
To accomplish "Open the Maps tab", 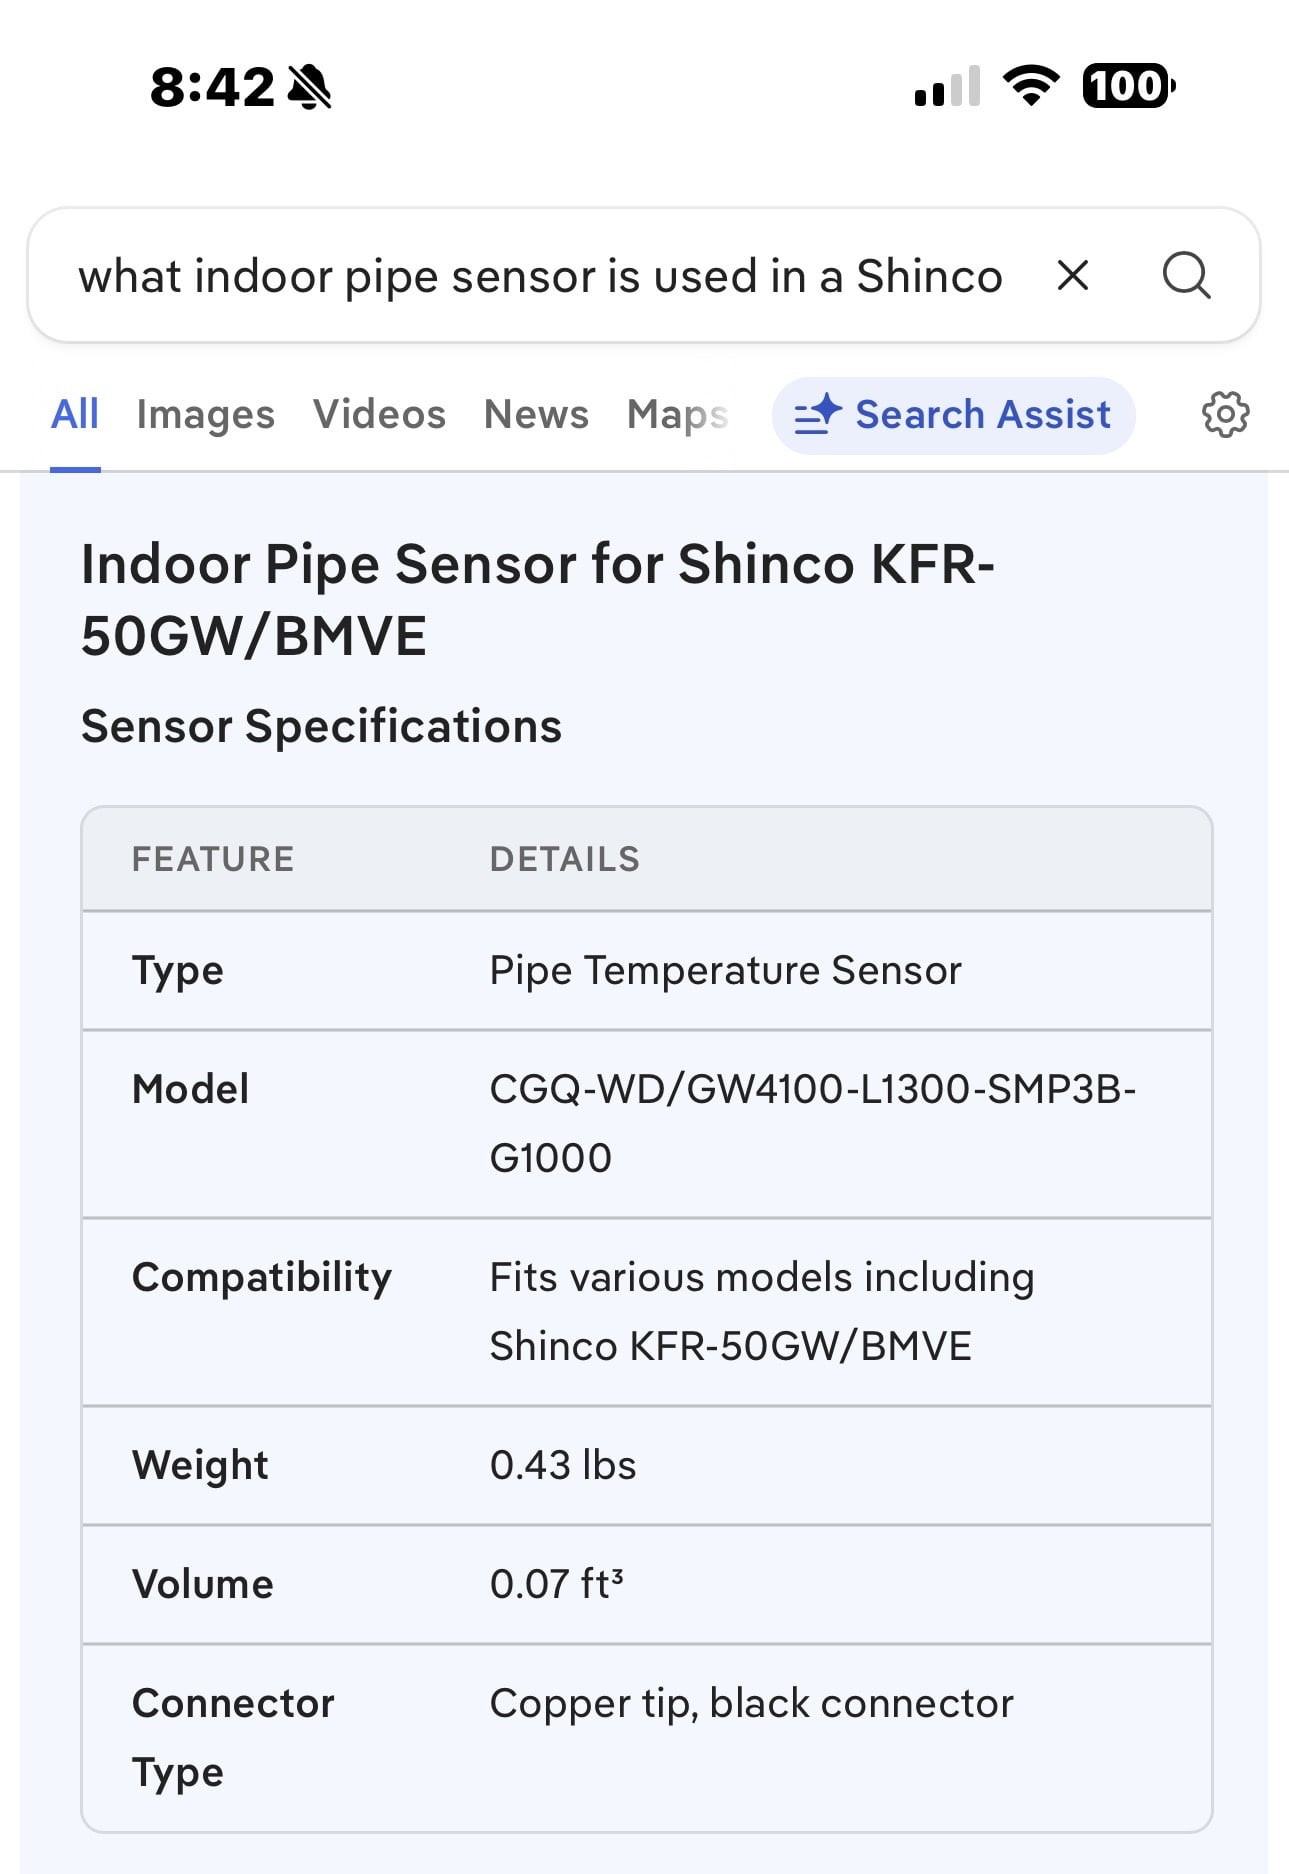I will [x=677, y=414].
